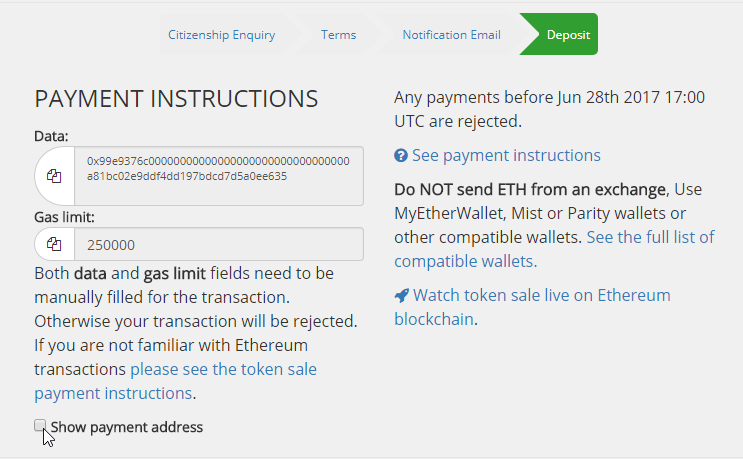Click the Show payment address label
Image resolution: width=743 pixels, height=459 pixels.
click(x=127, y=427)
